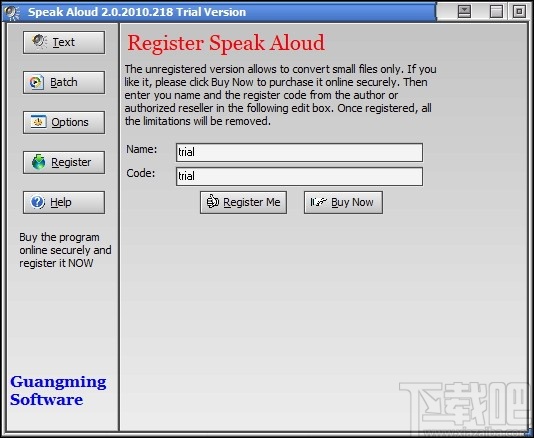Screen dimensions: 534x438
Task: Open the Text section button
Action: (64, 42)
